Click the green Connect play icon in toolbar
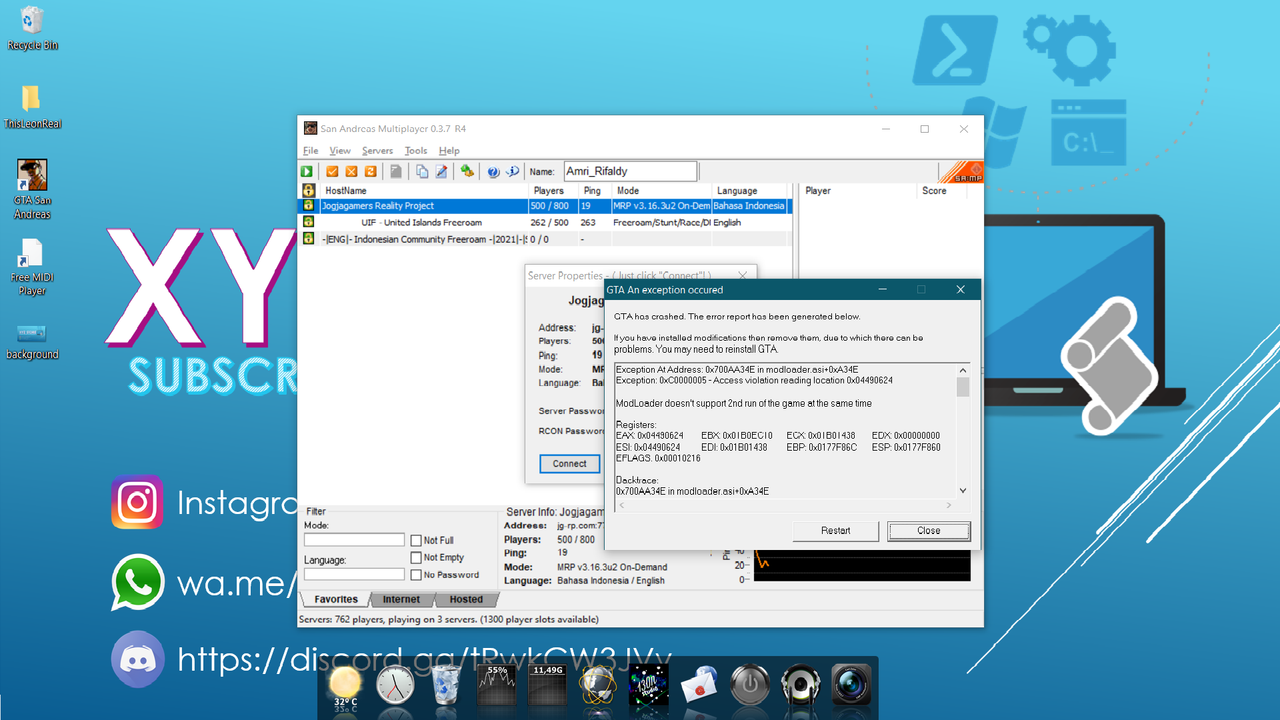Viewport: 1280px width, 720px height. coord(307,172)
